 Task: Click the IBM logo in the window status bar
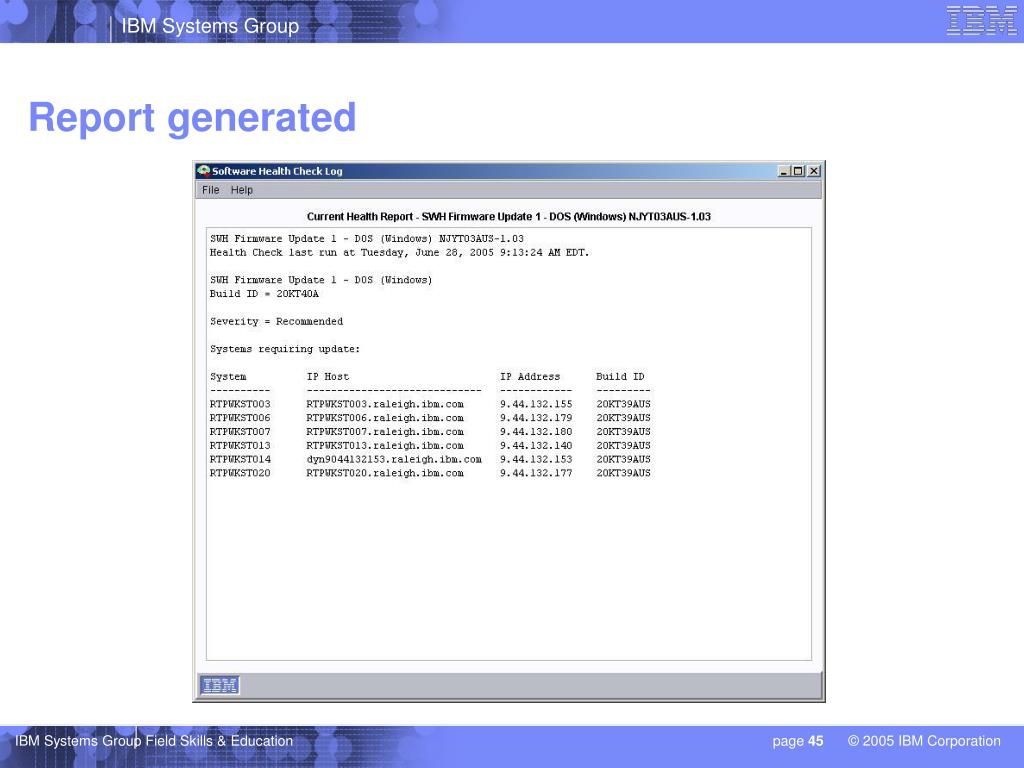click(219, 686)
